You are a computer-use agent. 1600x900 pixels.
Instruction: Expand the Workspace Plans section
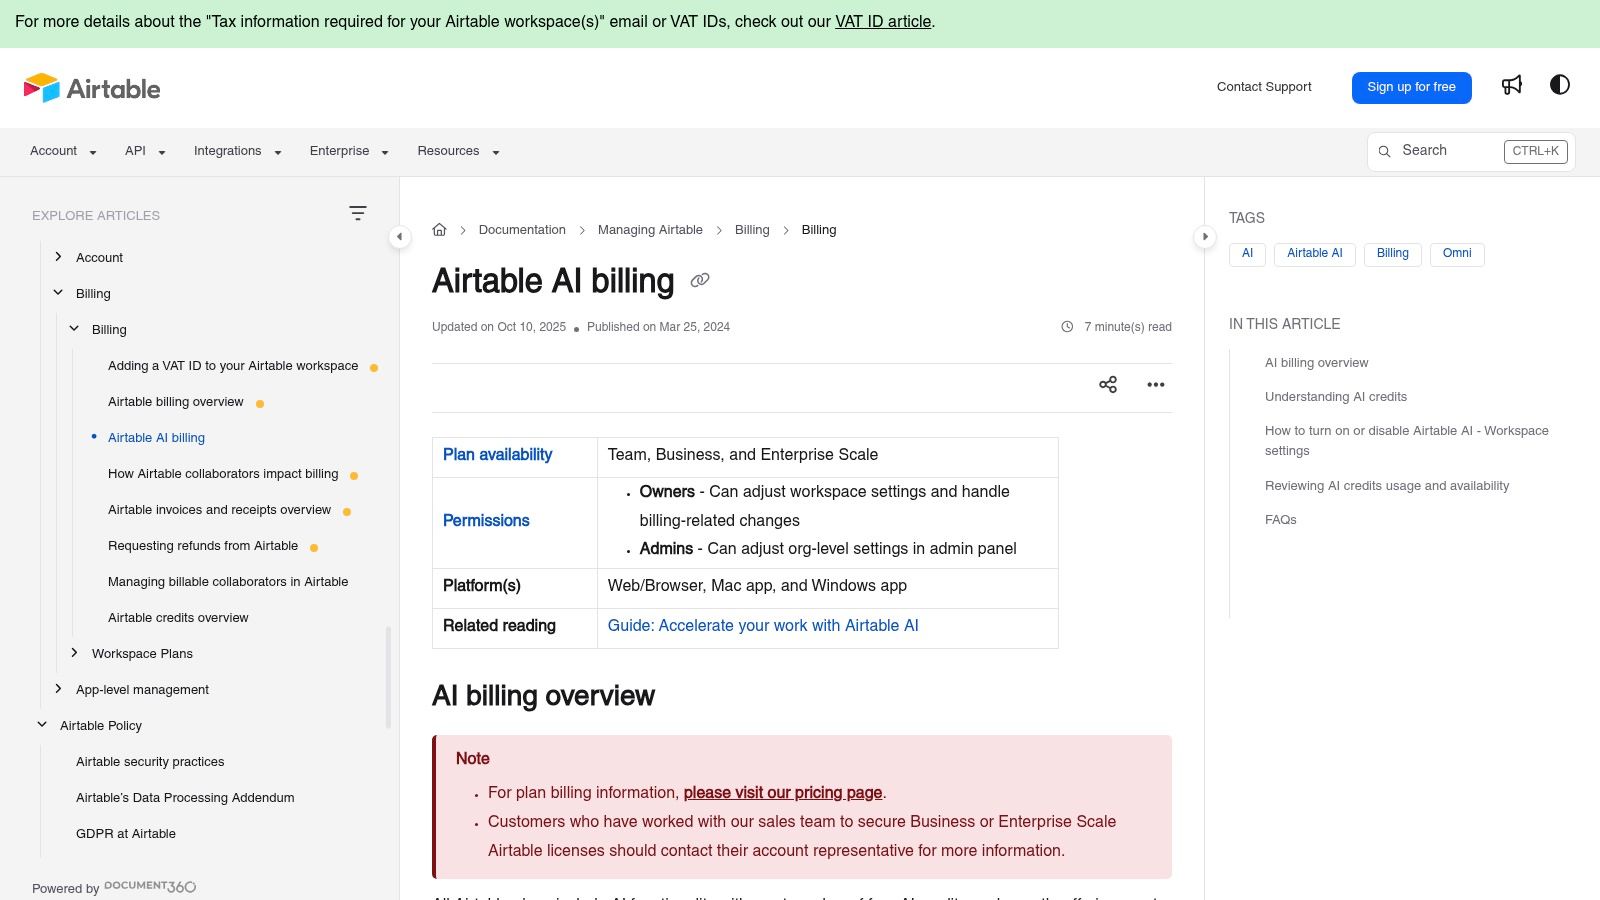[x=74, y=653]
